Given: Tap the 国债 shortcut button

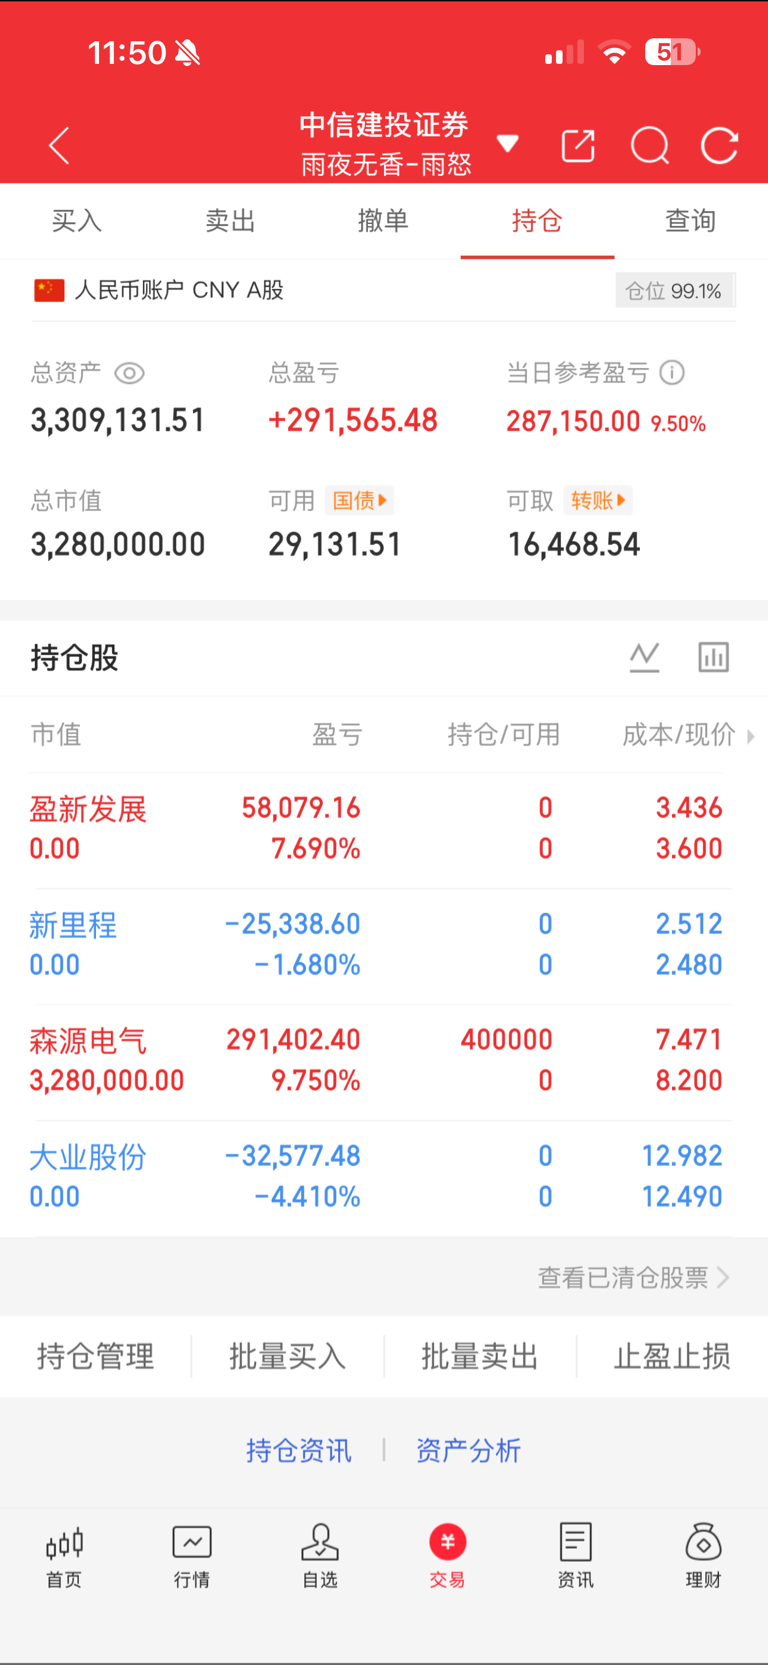Looking at the screenshot, I should [359, 500].
